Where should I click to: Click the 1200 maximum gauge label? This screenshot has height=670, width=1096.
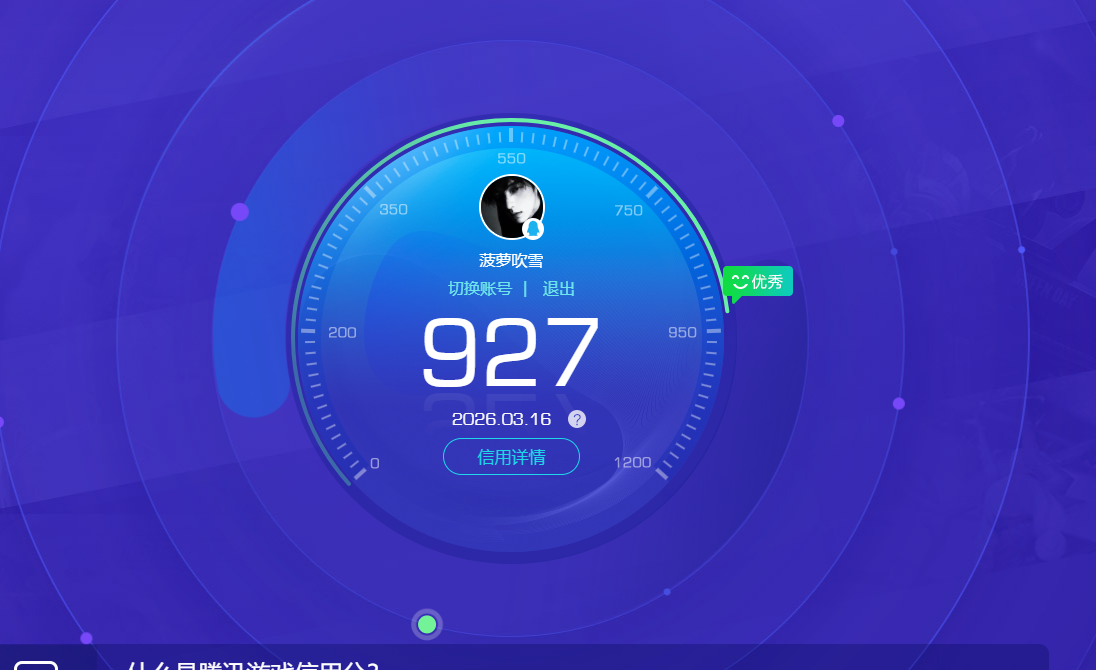coord(632,462)
